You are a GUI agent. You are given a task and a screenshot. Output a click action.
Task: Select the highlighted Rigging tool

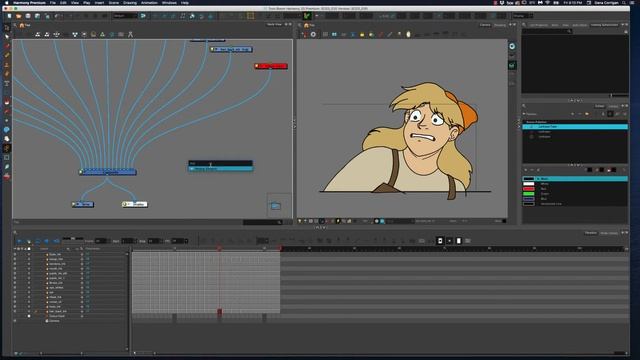7,148
